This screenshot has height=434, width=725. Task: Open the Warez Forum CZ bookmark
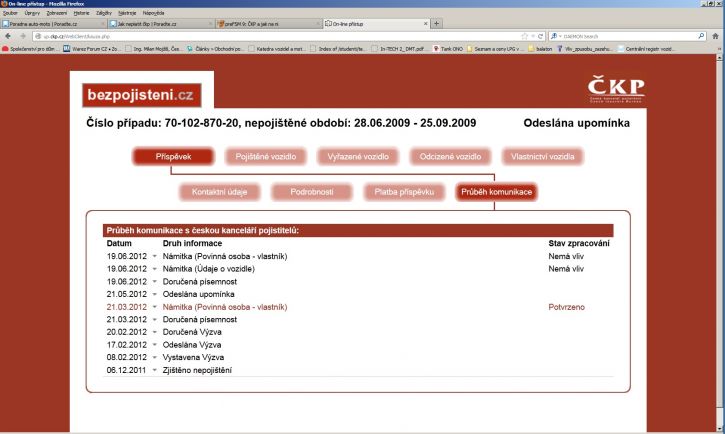(x=91, y=49)
